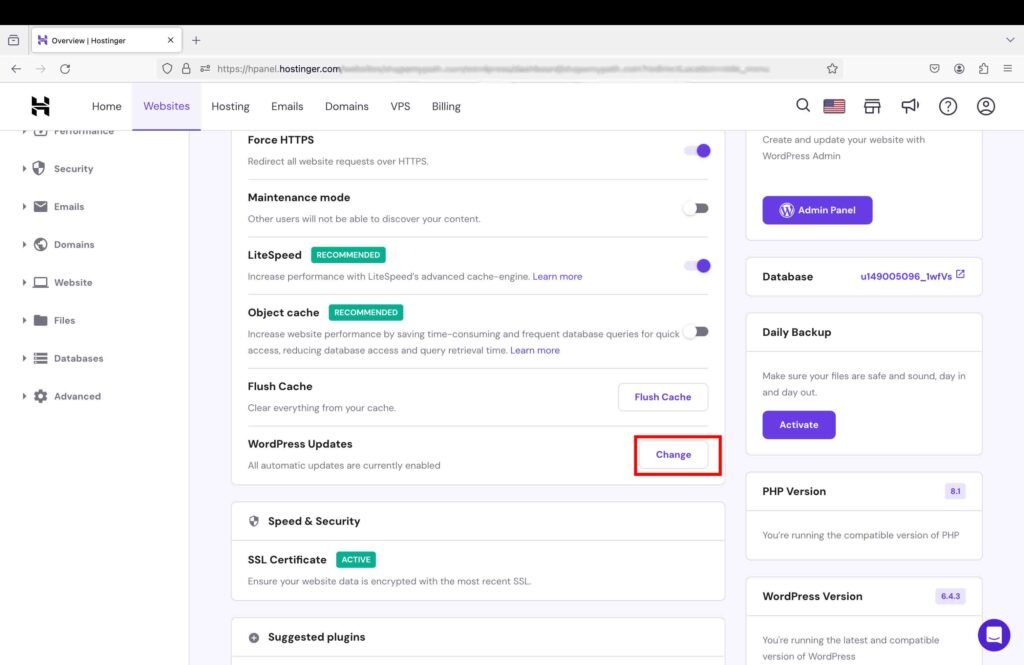This screenshot has width=1024, height=665.
Task: Open the Billing menu
Action: click(x=446, y=106)
